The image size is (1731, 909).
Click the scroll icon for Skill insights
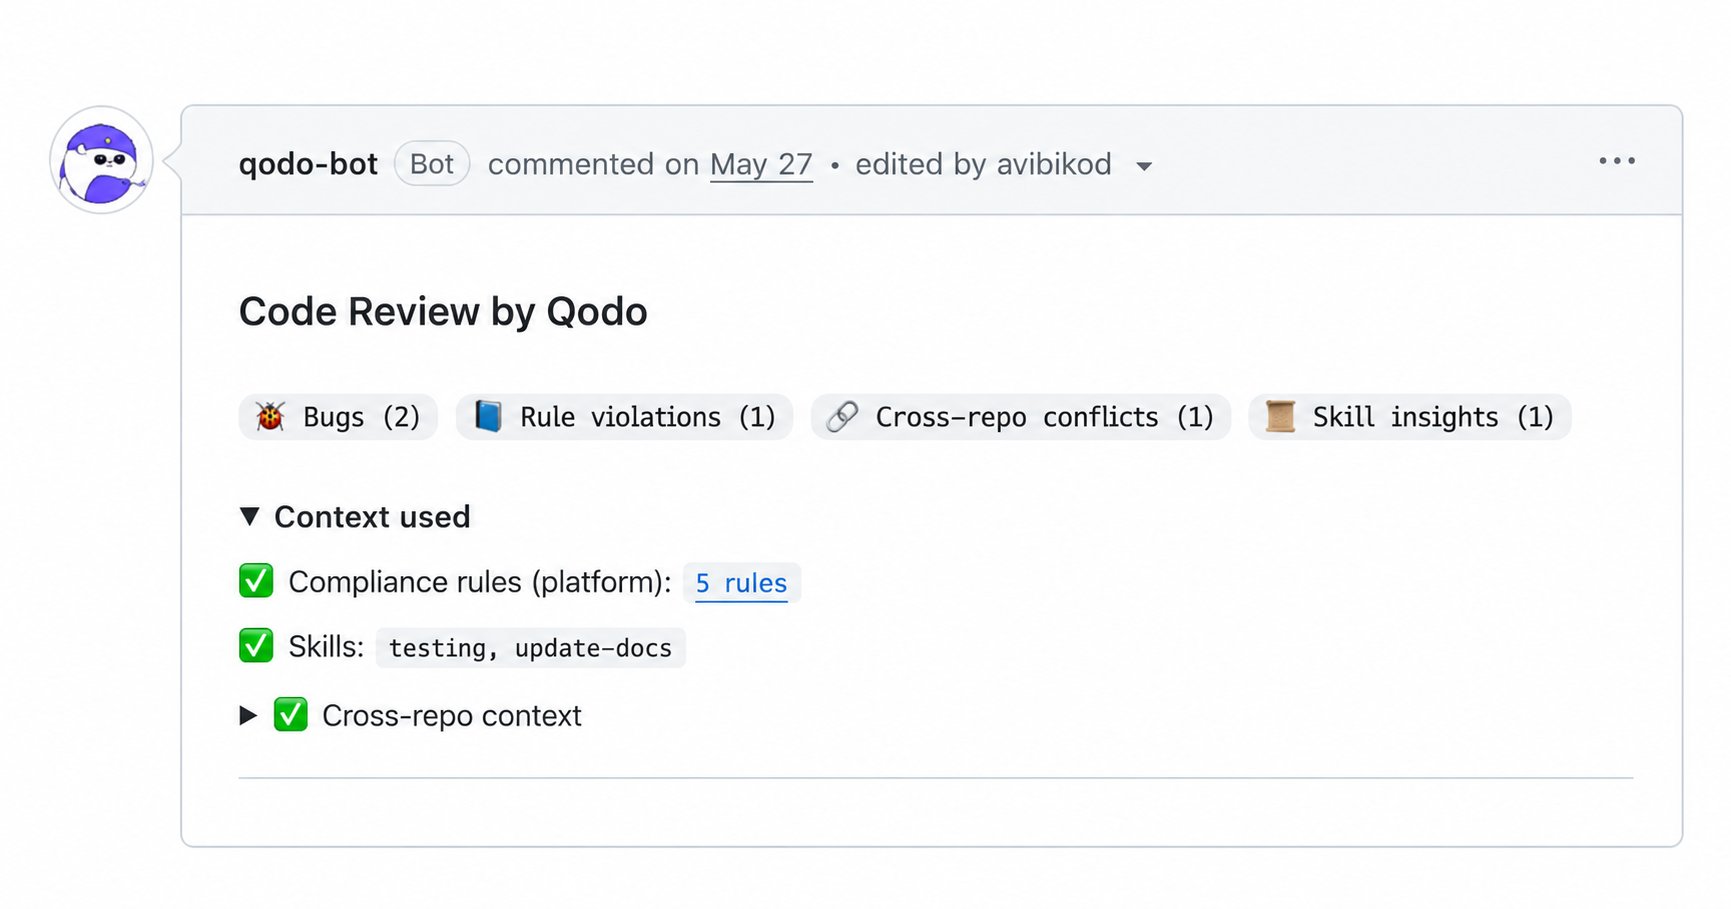pos(1280,416)
